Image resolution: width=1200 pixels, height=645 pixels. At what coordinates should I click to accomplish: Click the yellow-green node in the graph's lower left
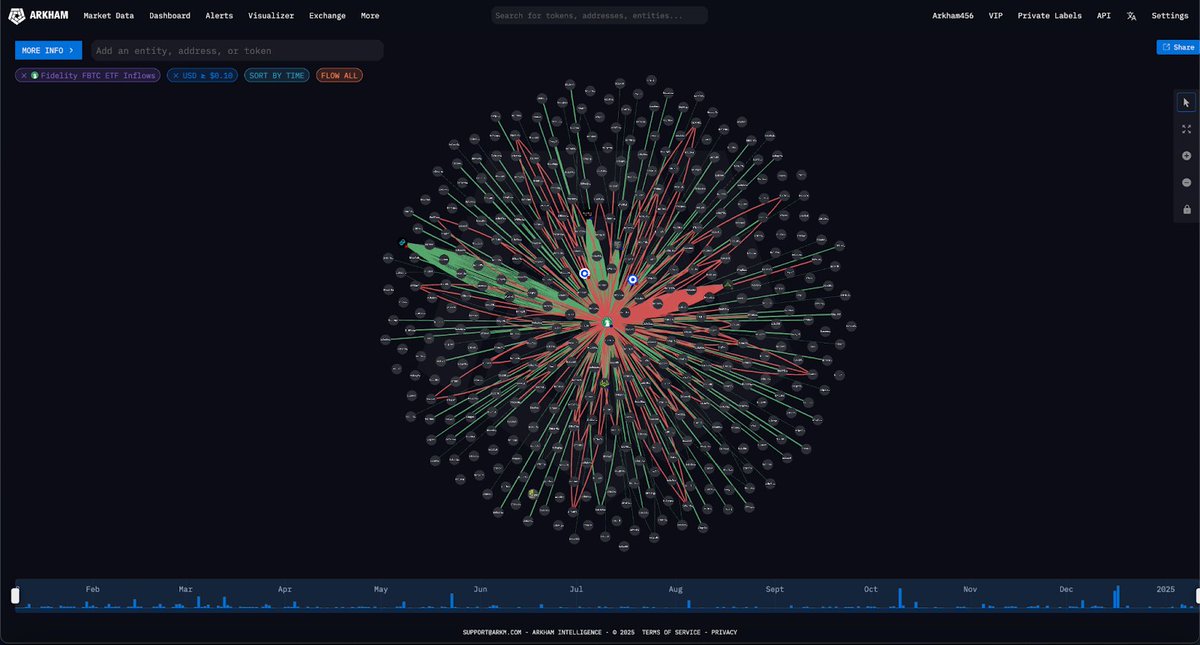click(x=533, y=493)
